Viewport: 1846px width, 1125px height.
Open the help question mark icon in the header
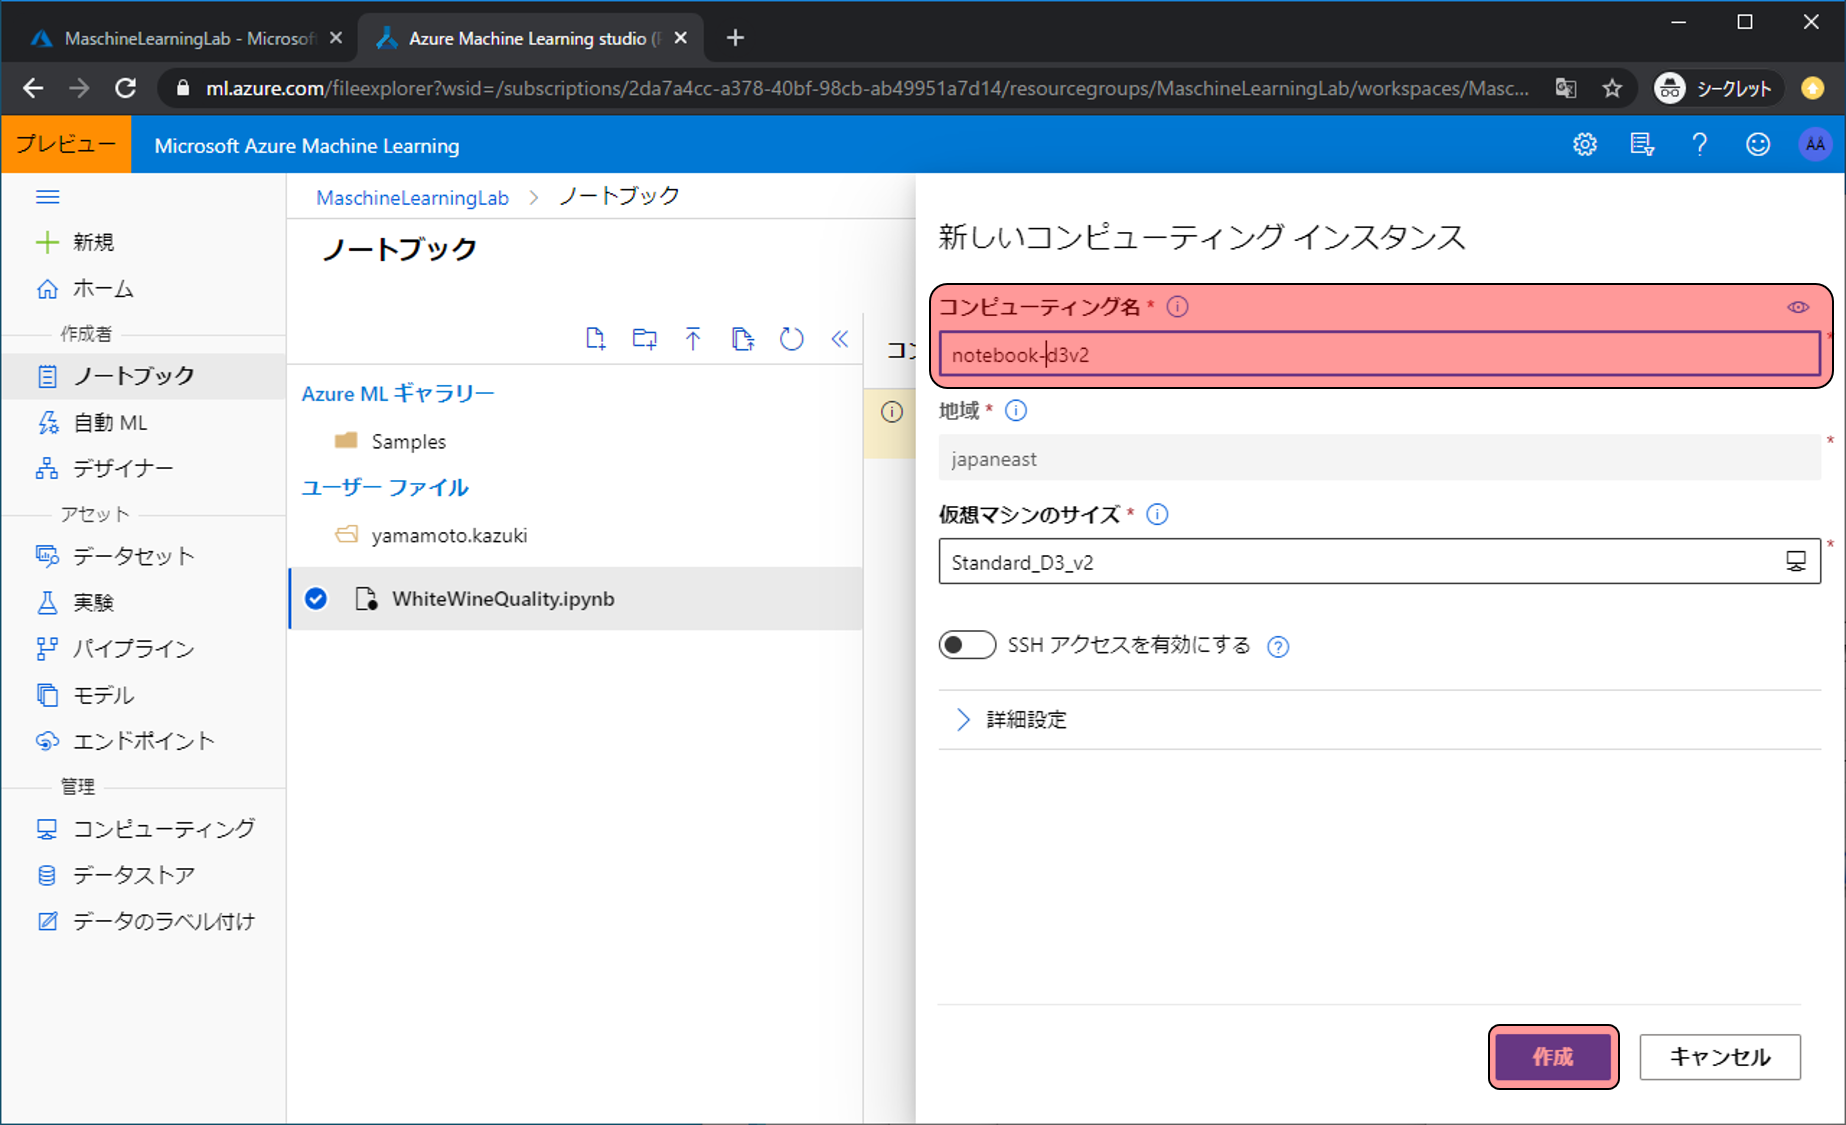1699,145
